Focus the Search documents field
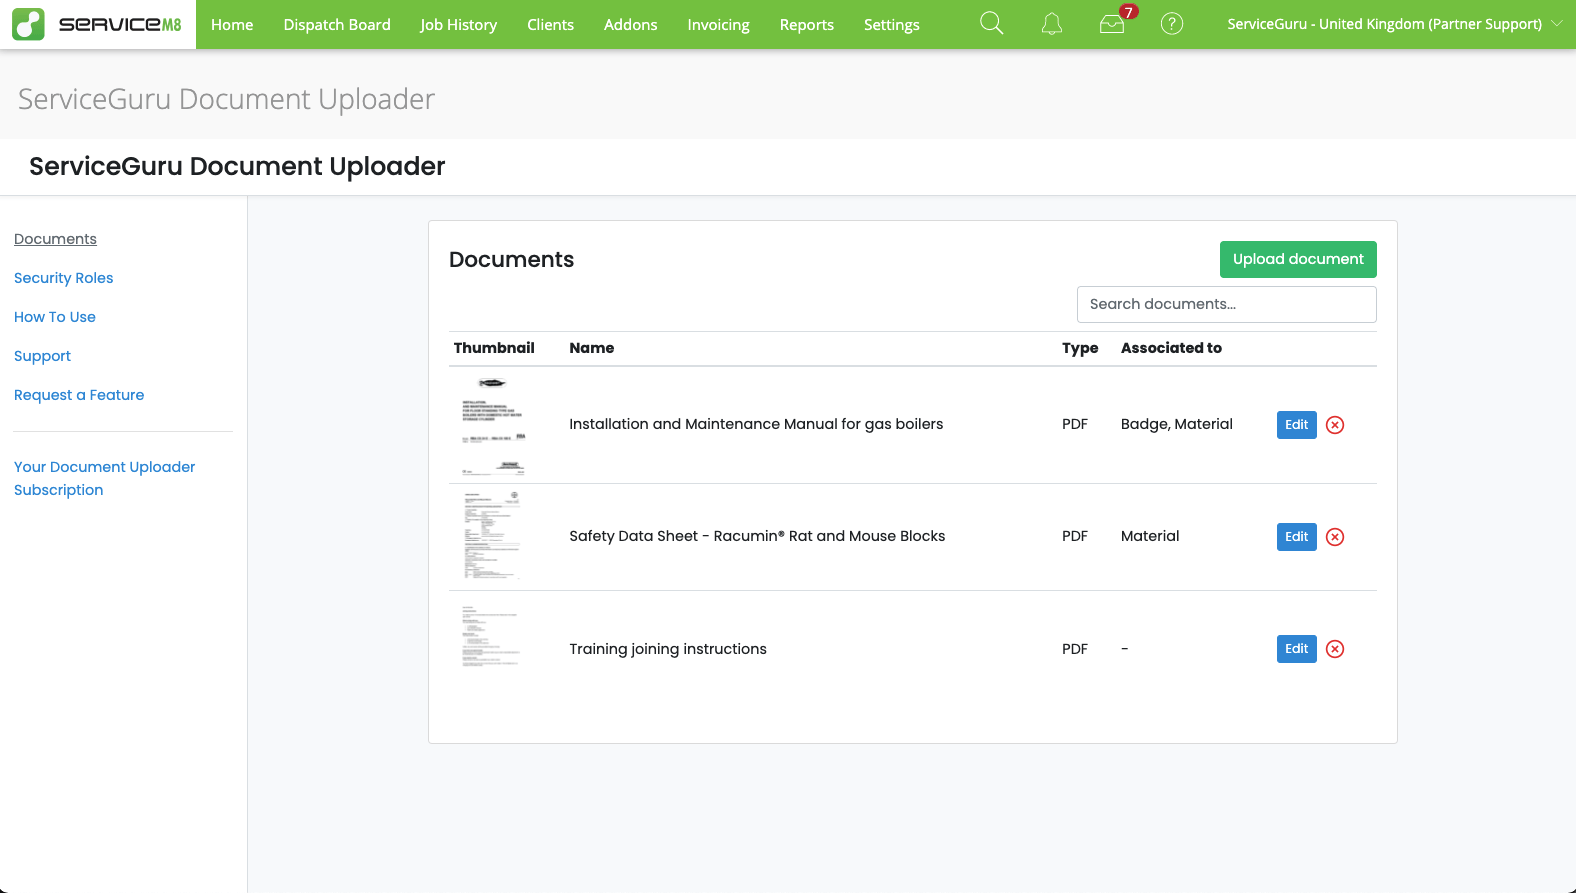1576x893 pixels. [x=1227, y=304]
